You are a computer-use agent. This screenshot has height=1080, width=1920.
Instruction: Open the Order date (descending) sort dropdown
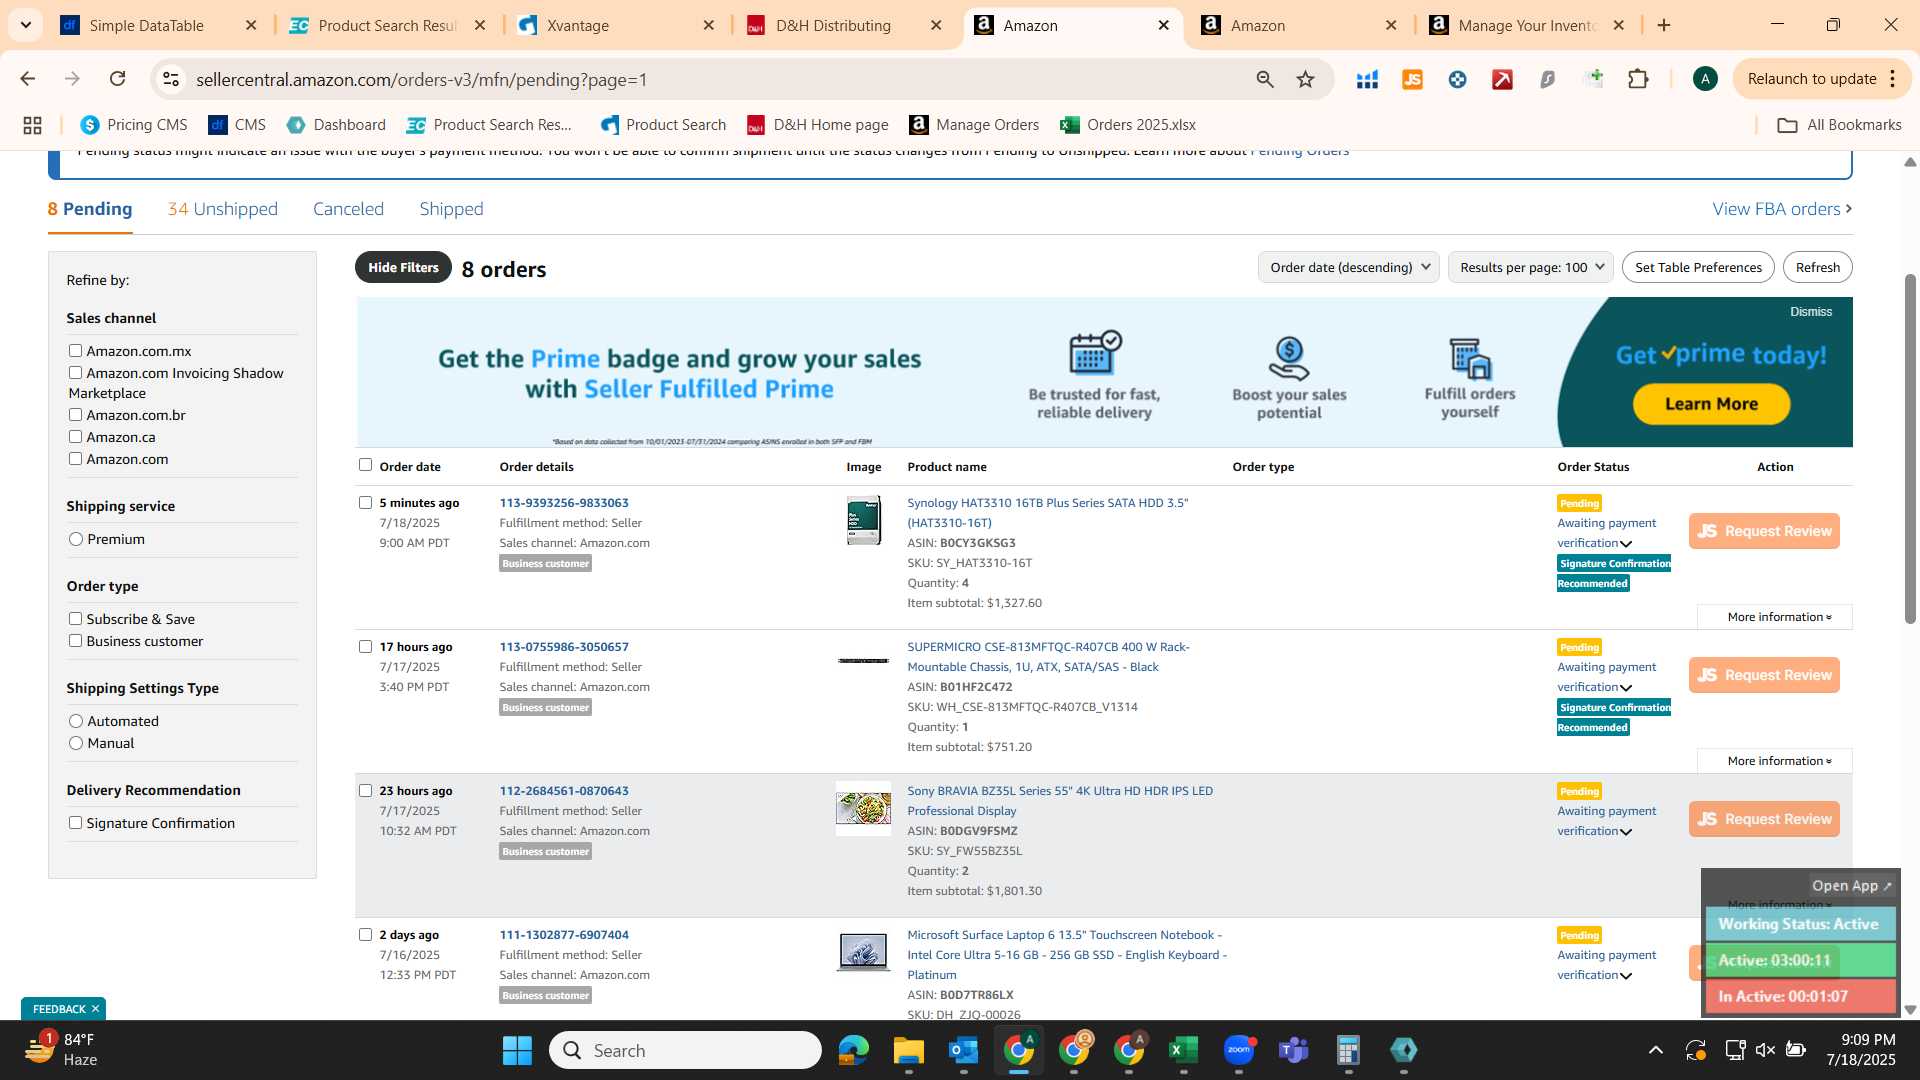click(1348, 267)
